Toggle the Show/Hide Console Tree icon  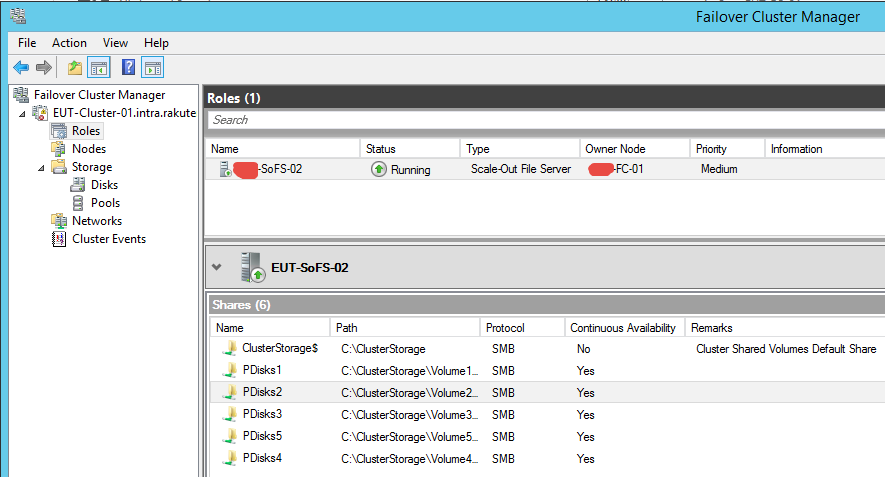click(x=99, y=68)
